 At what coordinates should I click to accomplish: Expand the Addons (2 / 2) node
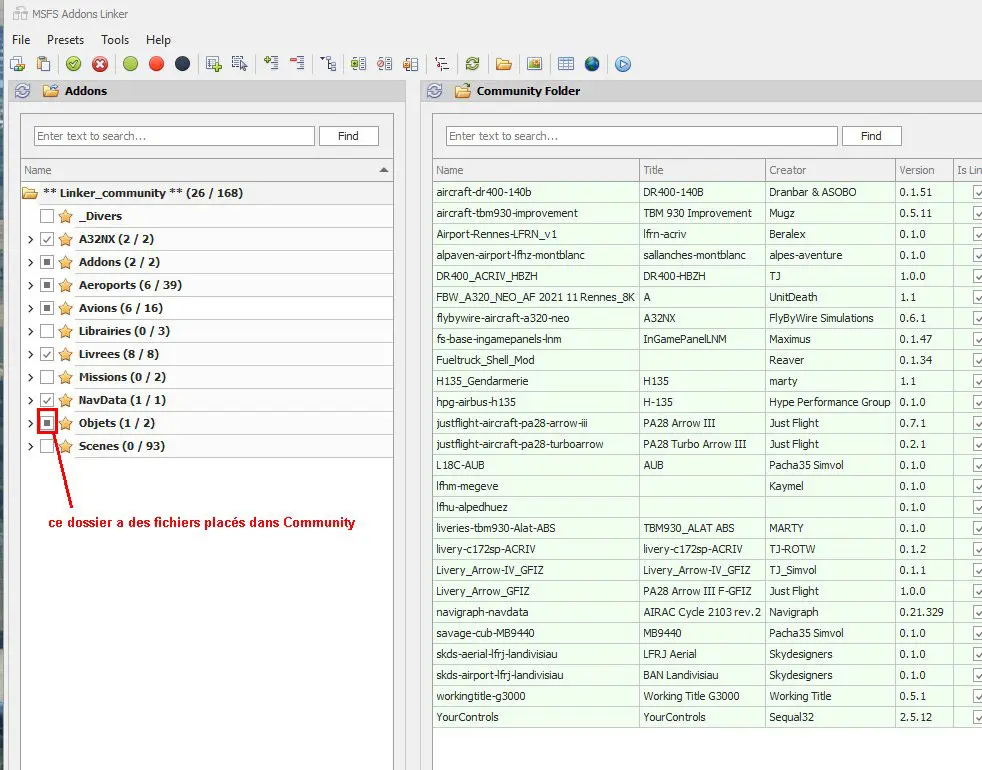30,262
